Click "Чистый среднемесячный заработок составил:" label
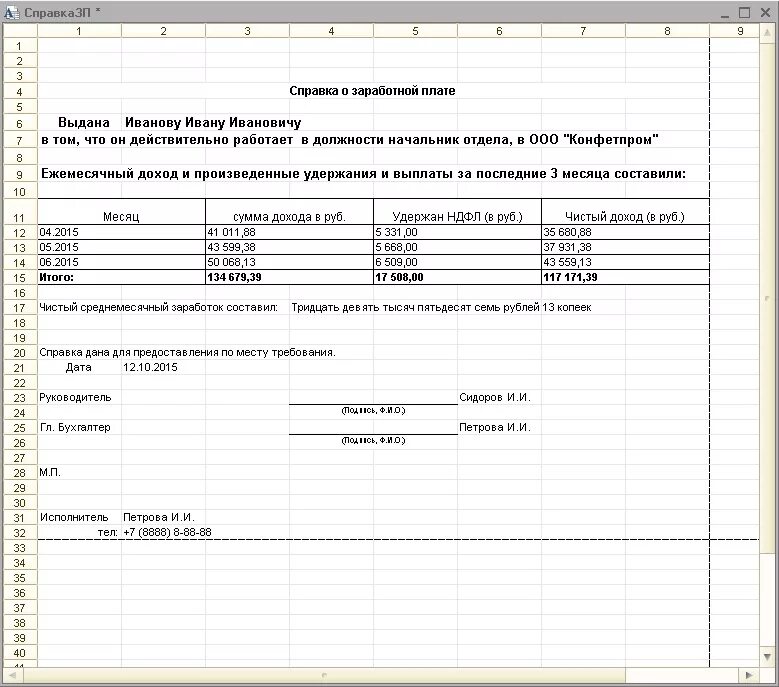This screenshot has height=687, width=779. tap(158, 307)
